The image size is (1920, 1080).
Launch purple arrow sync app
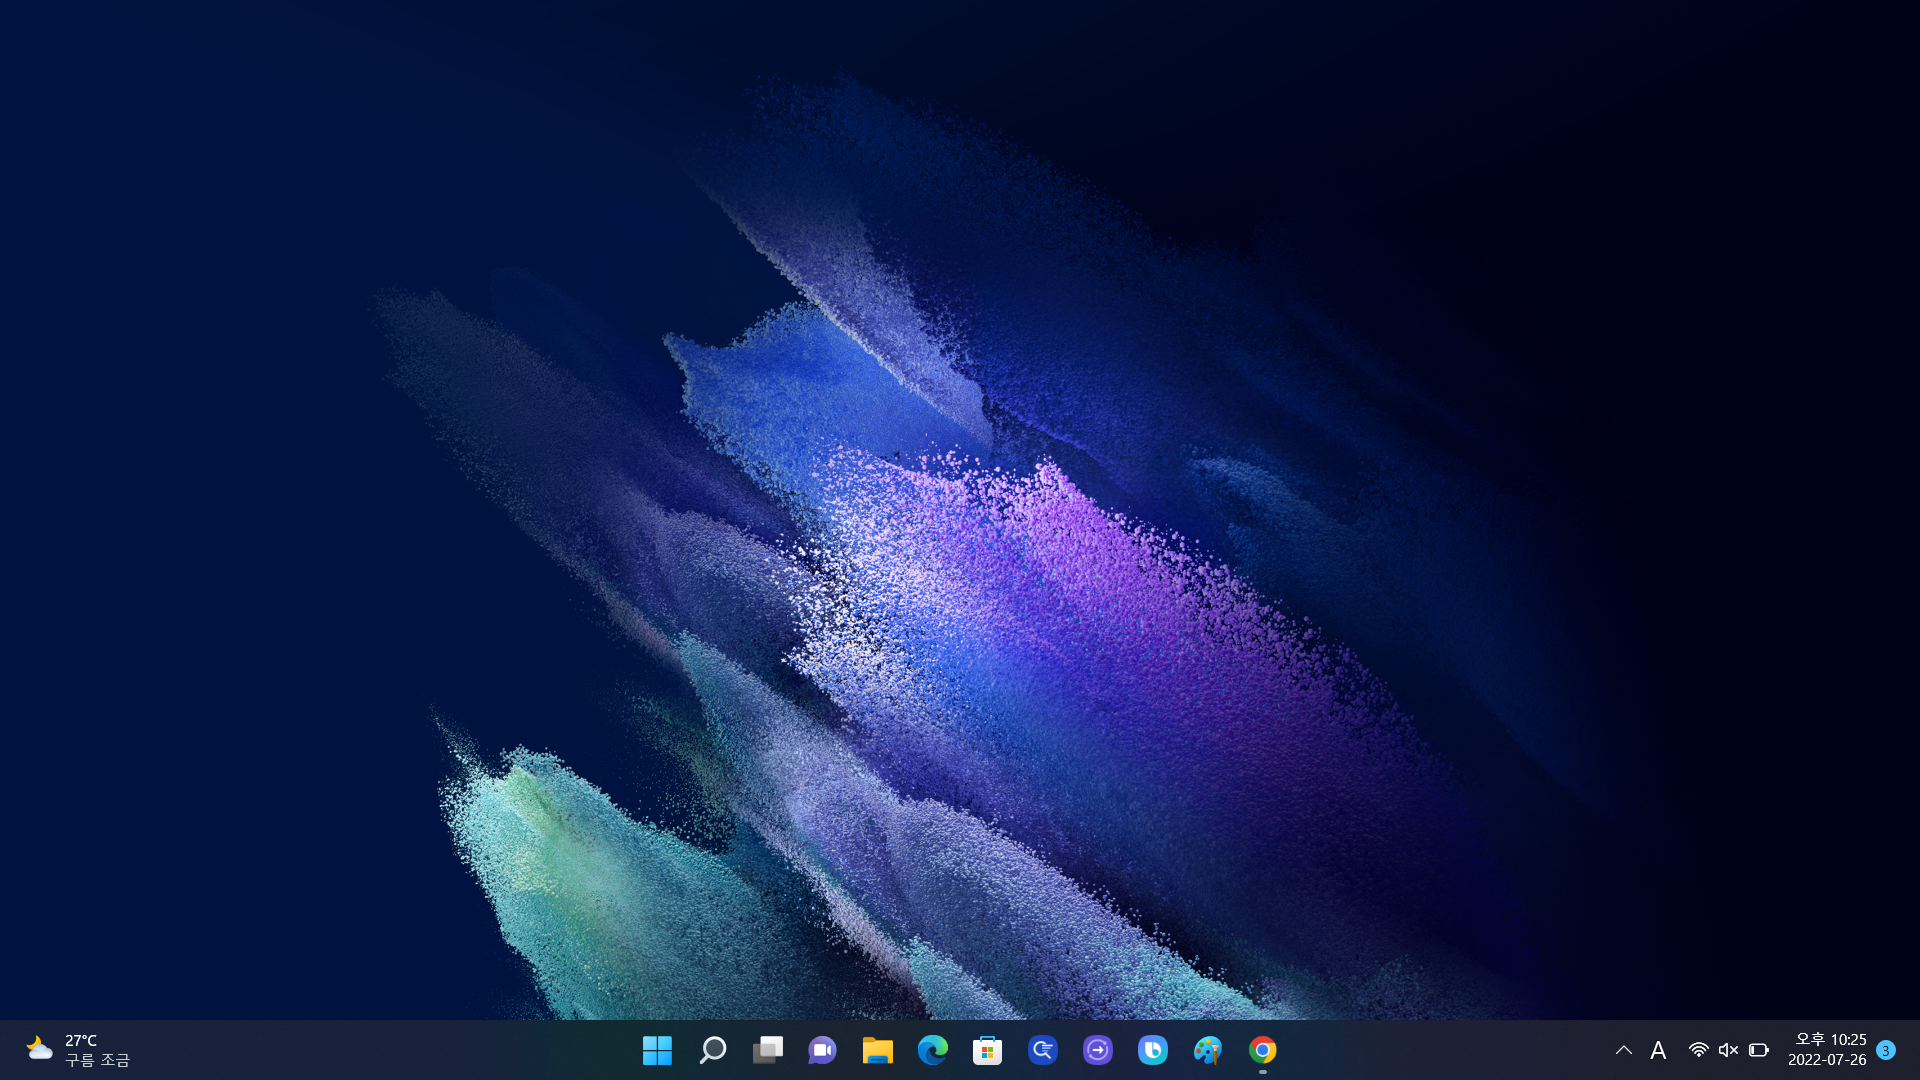(x=1097, y=1050)
